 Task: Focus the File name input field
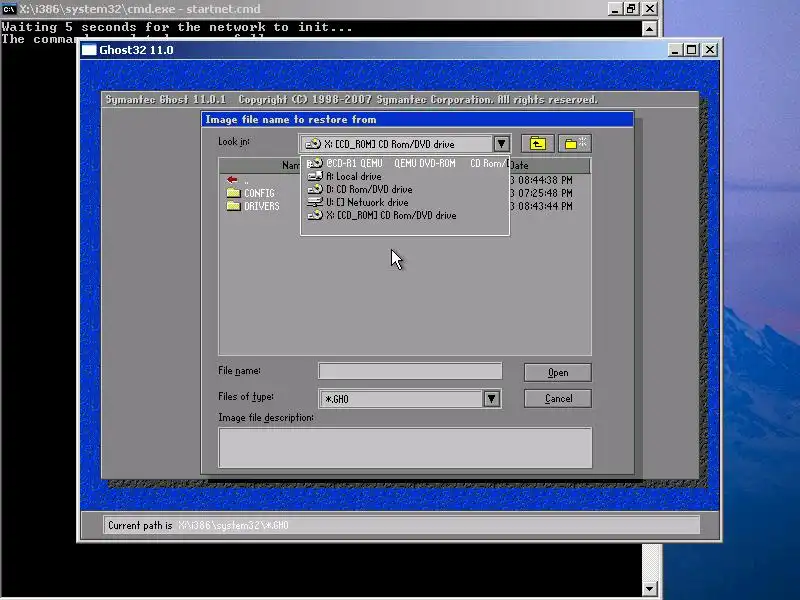(410, 371)
